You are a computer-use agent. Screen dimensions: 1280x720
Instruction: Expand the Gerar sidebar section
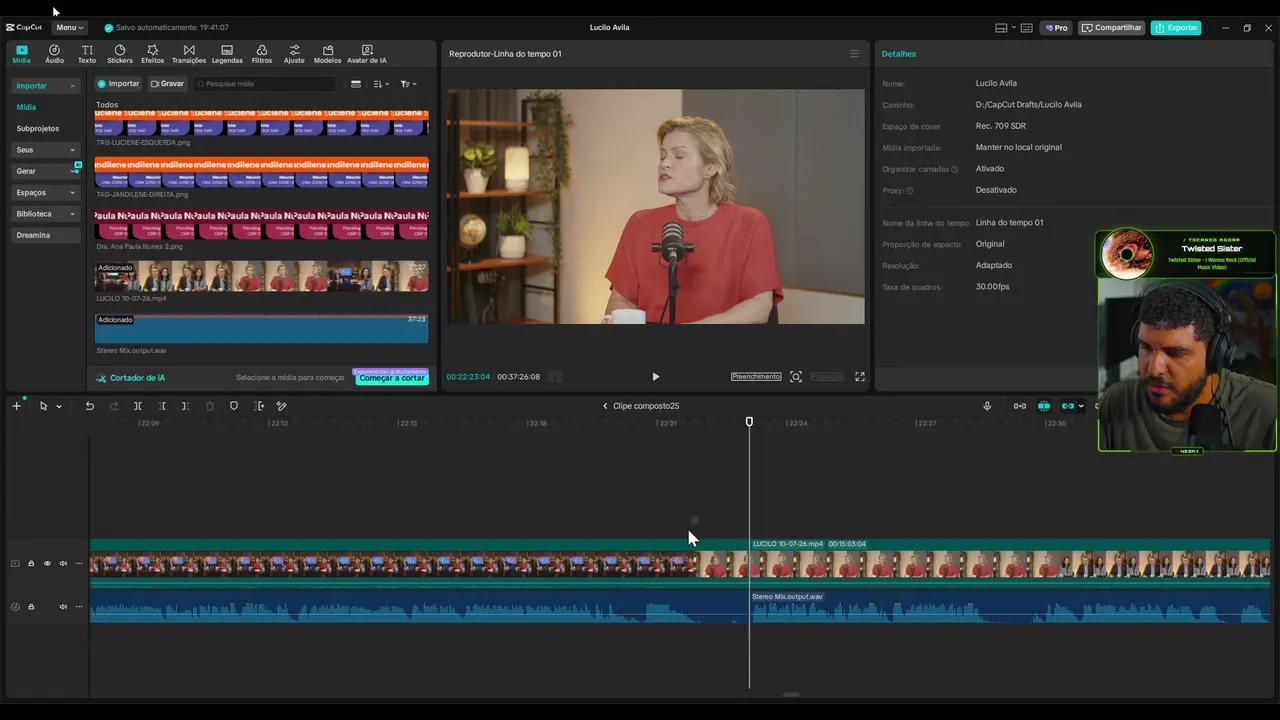pos(45,171)
